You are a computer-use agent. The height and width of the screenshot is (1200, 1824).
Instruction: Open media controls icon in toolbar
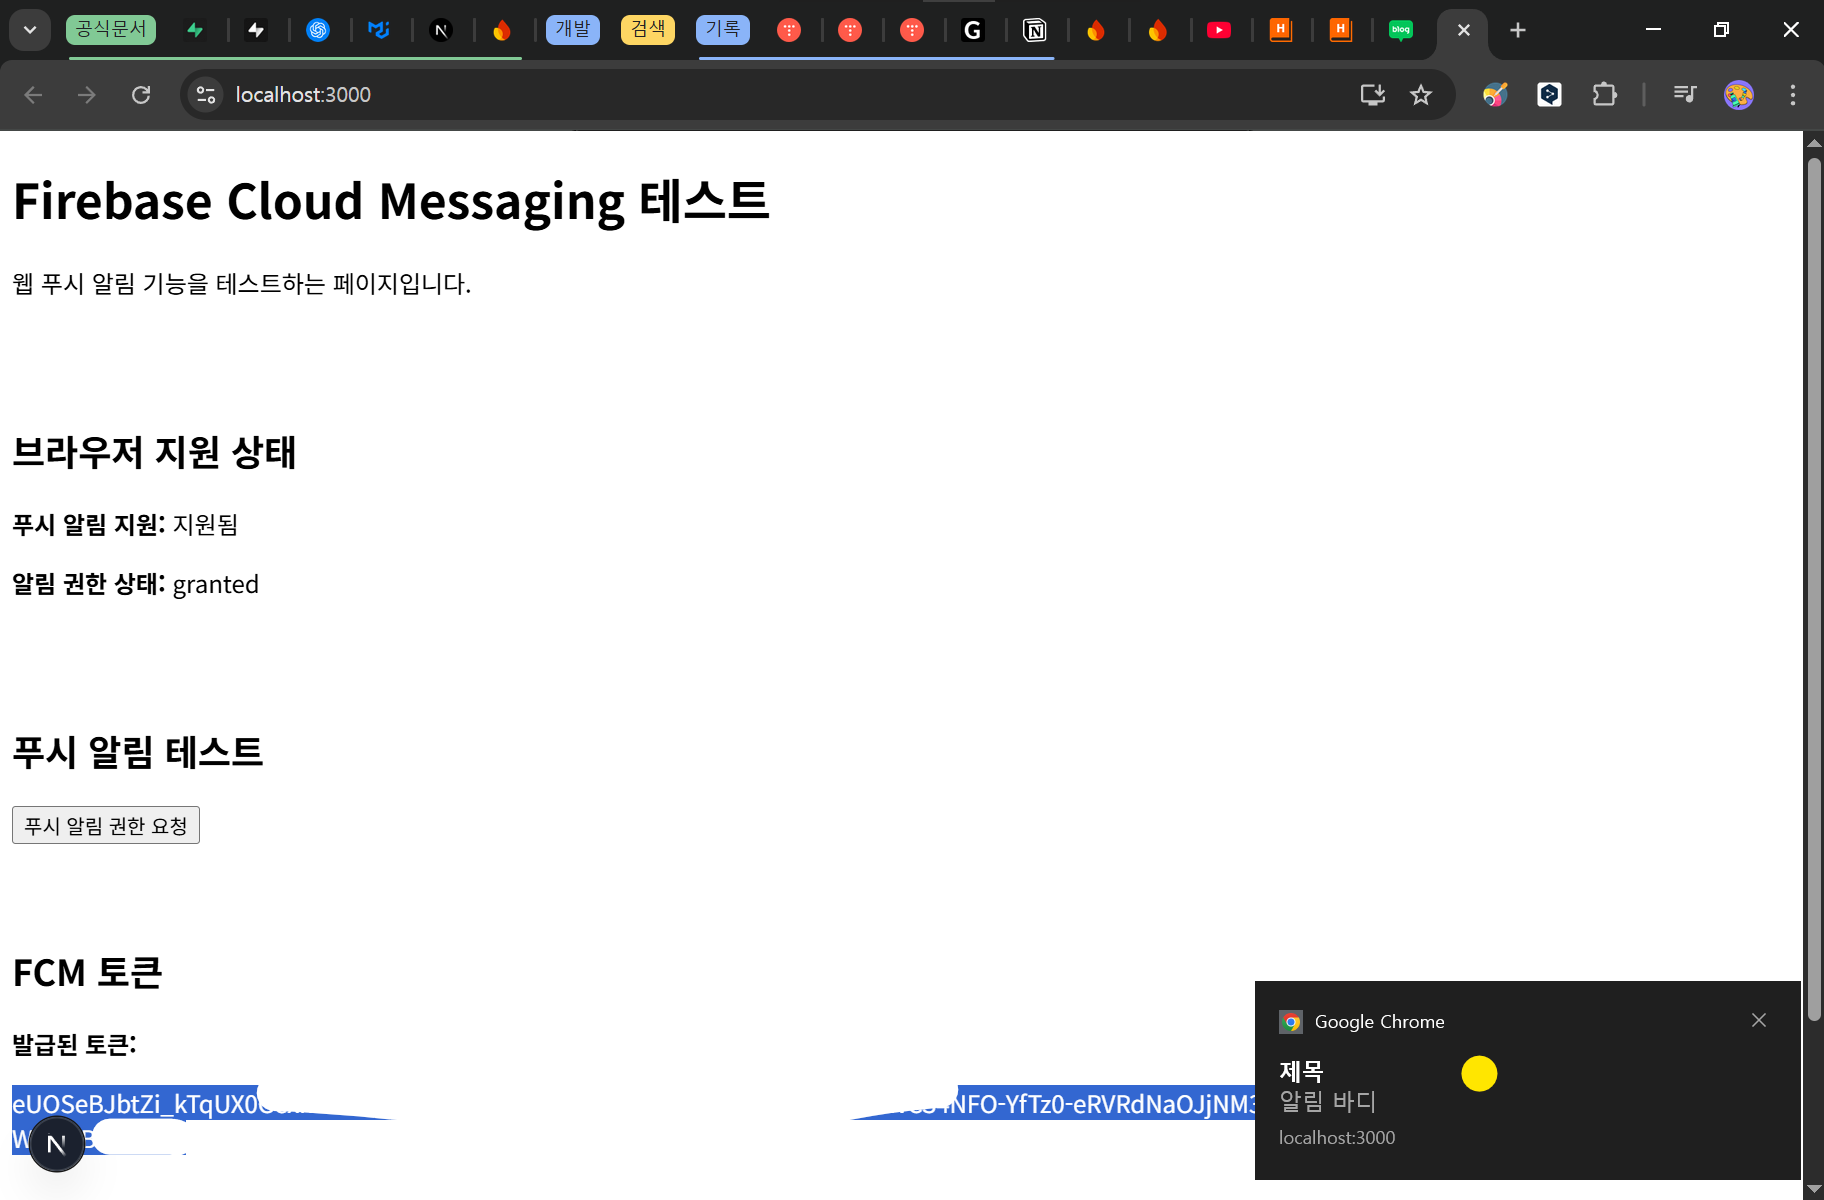pos(1685,95)
